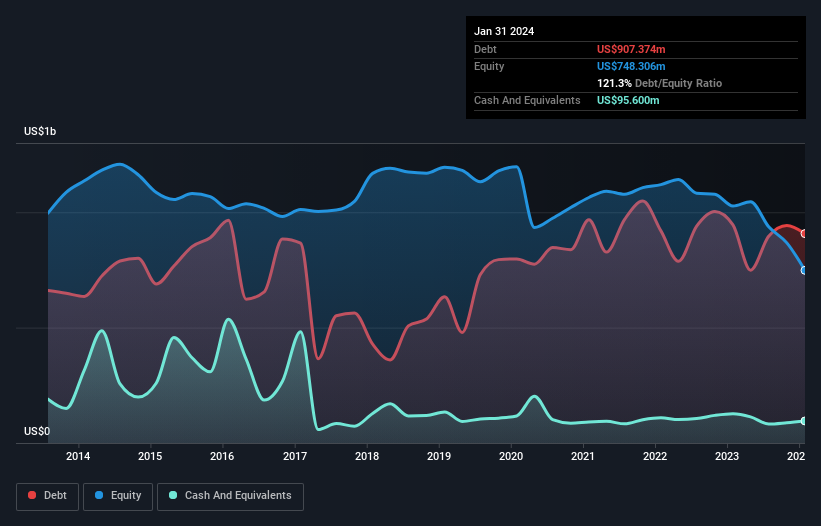Click the teal Cash endpoint marker

(x=804, y=421)
